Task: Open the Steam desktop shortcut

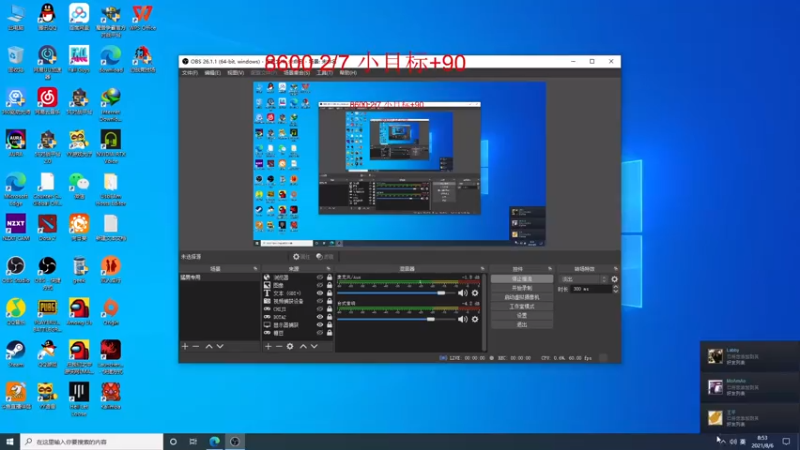Action: (x=16, y=354)
